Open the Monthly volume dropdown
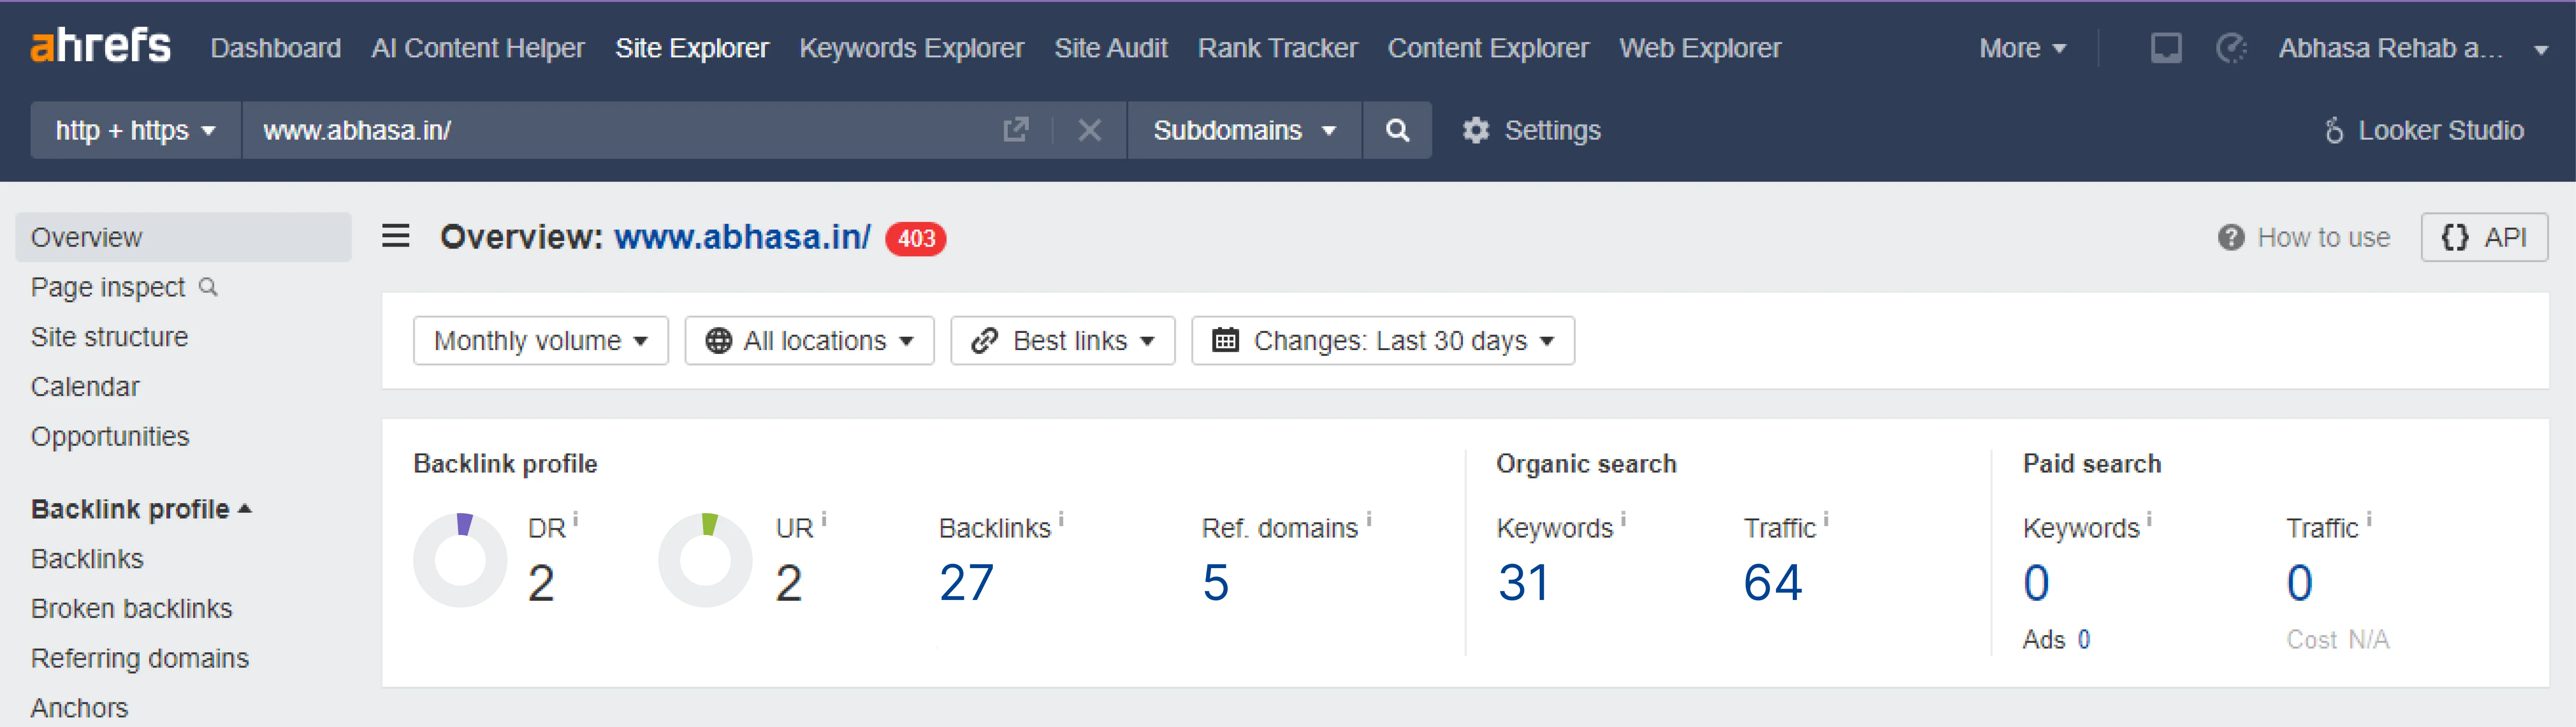This screenshot has height=727, width=2576. click(x=541, y=341)
